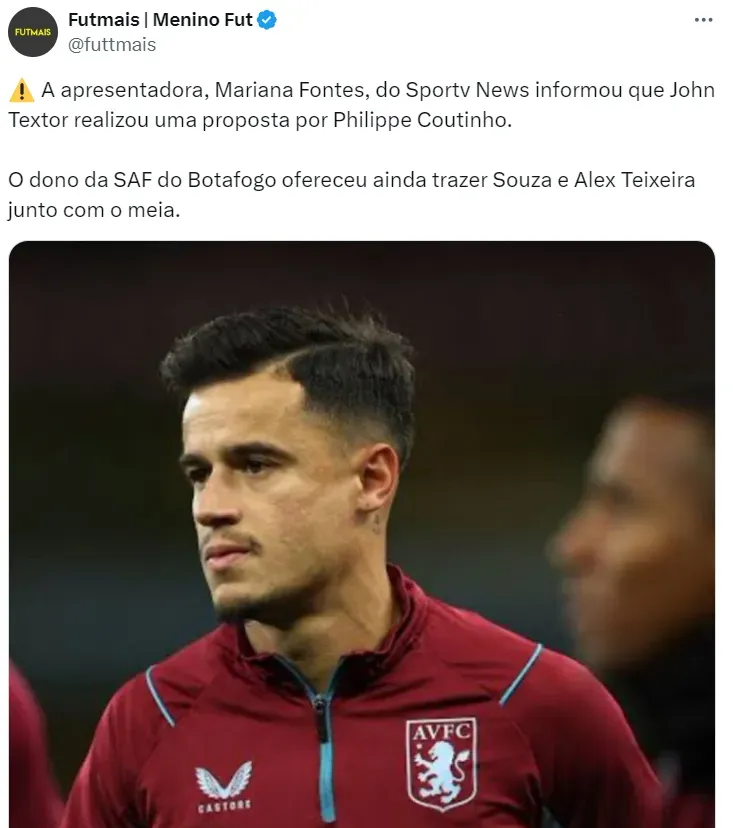The image size is (733, 828).
Task: Open the Futmais profile avatar
Action: 33,32
